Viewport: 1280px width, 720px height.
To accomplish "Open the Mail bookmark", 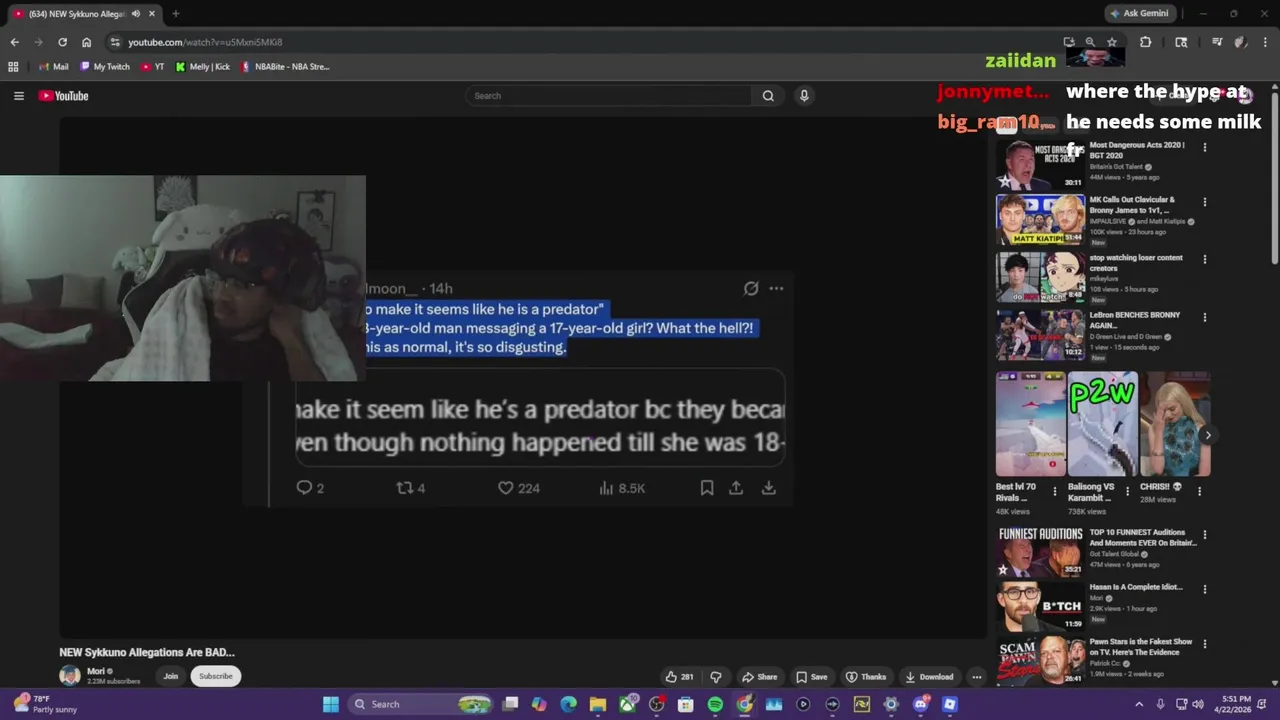I will pos(53,67).
